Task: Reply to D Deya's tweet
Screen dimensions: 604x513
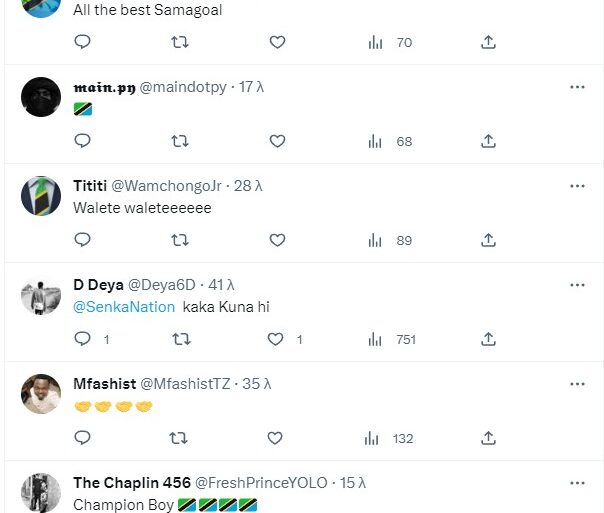Action: click(x=83, y=339)
